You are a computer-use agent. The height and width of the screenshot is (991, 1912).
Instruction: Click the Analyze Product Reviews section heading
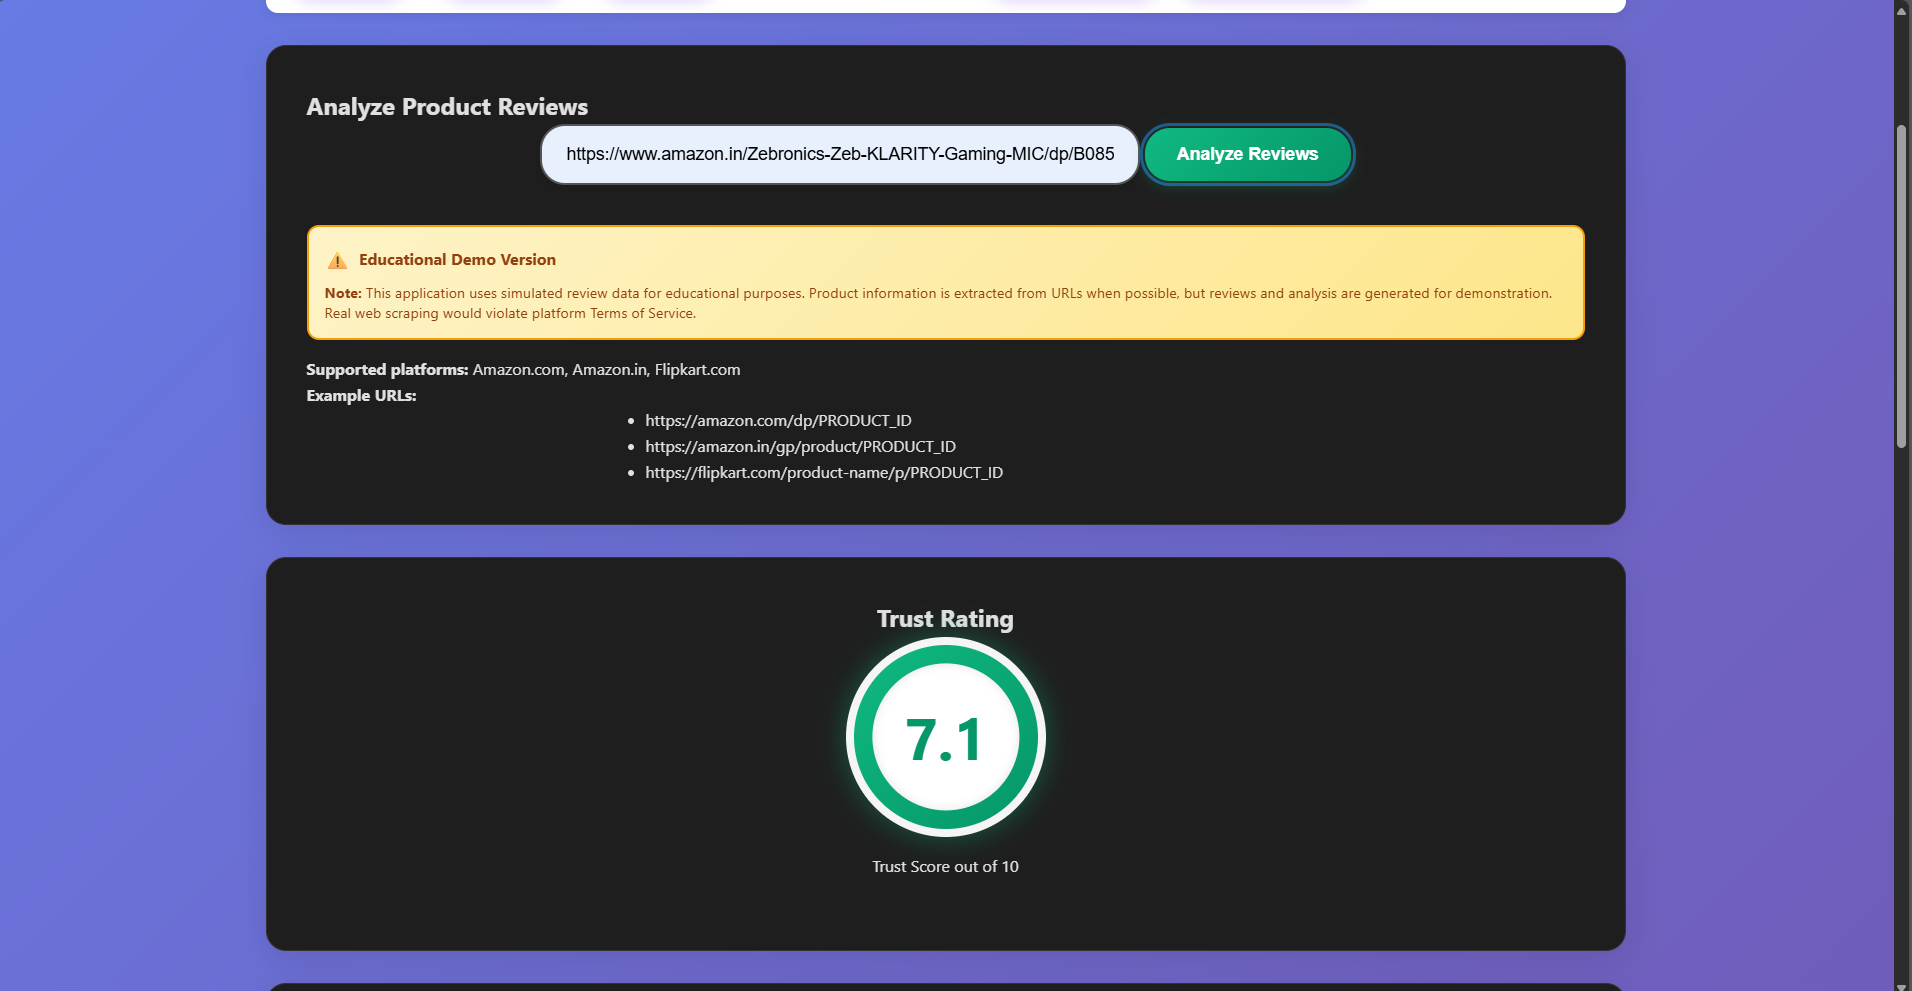click(446, 107)
